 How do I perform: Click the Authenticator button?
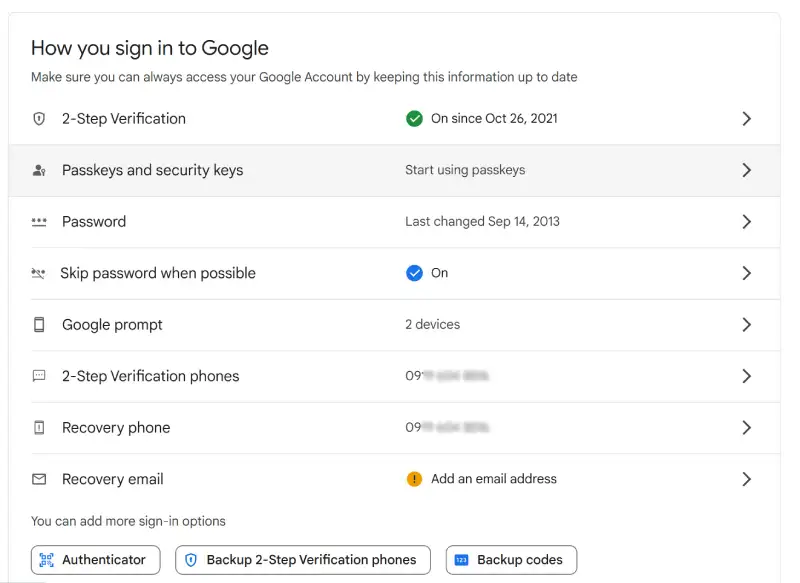tap(95, 560)
